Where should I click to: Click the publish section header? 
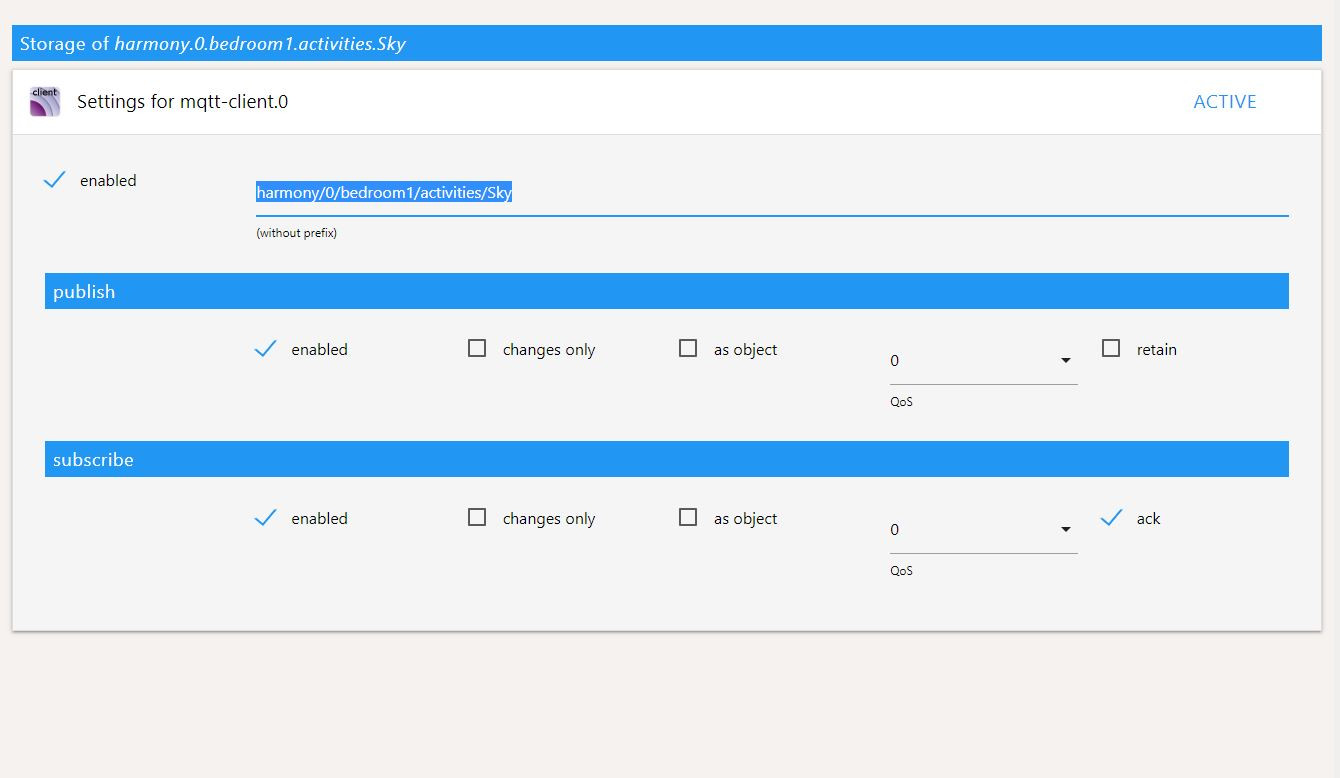666,291
